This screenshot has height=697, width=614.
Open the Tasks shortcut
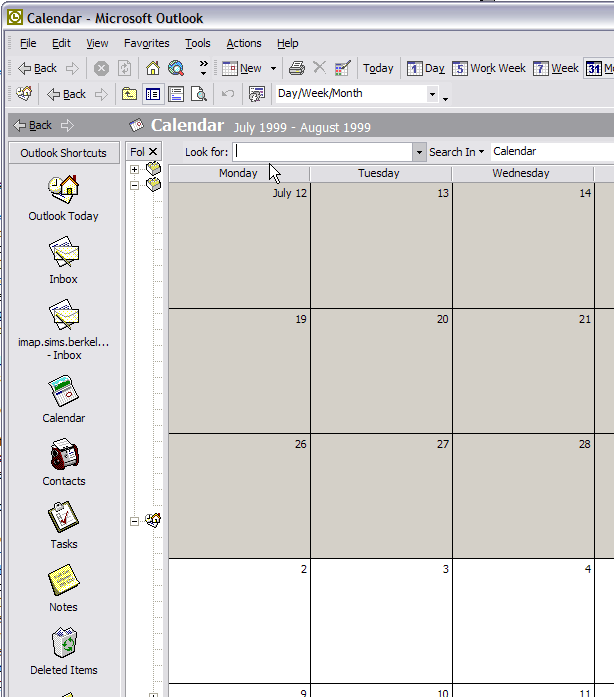[x=64, y=525]
